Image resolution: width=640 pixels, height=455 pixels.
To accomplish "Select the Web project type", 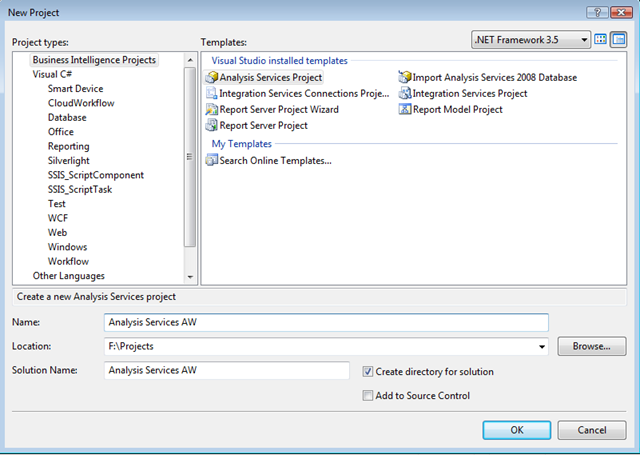I will pyautogui.click(x=58, y=233).
